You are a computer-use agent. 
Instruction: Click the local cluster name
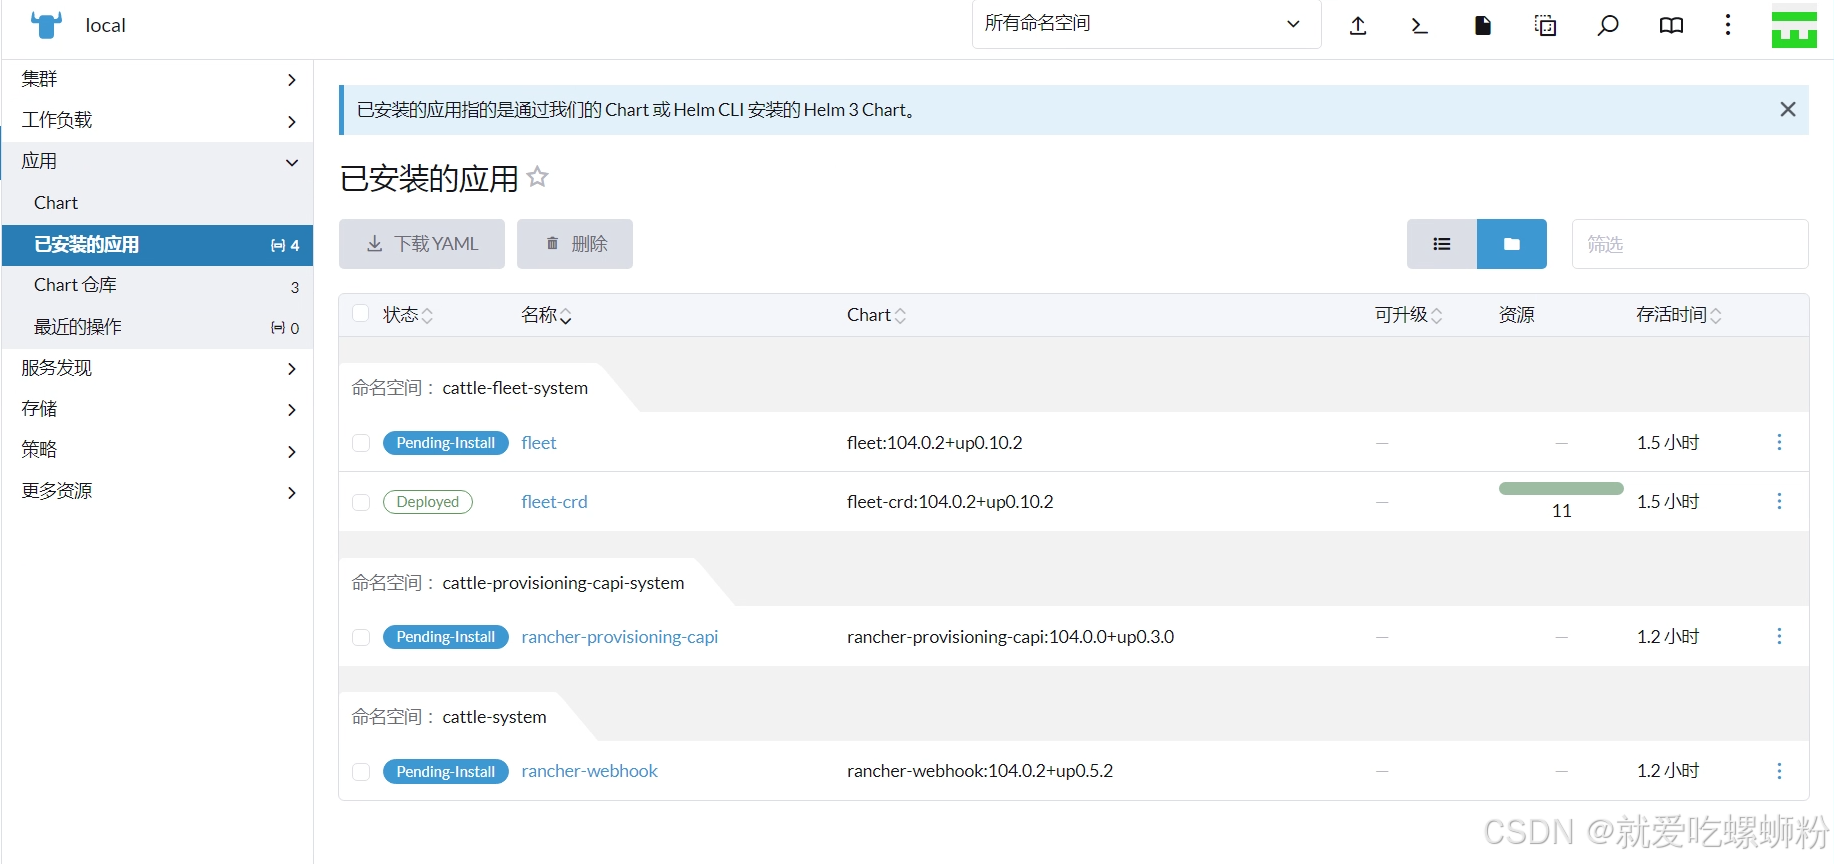(x=105, y=26)
